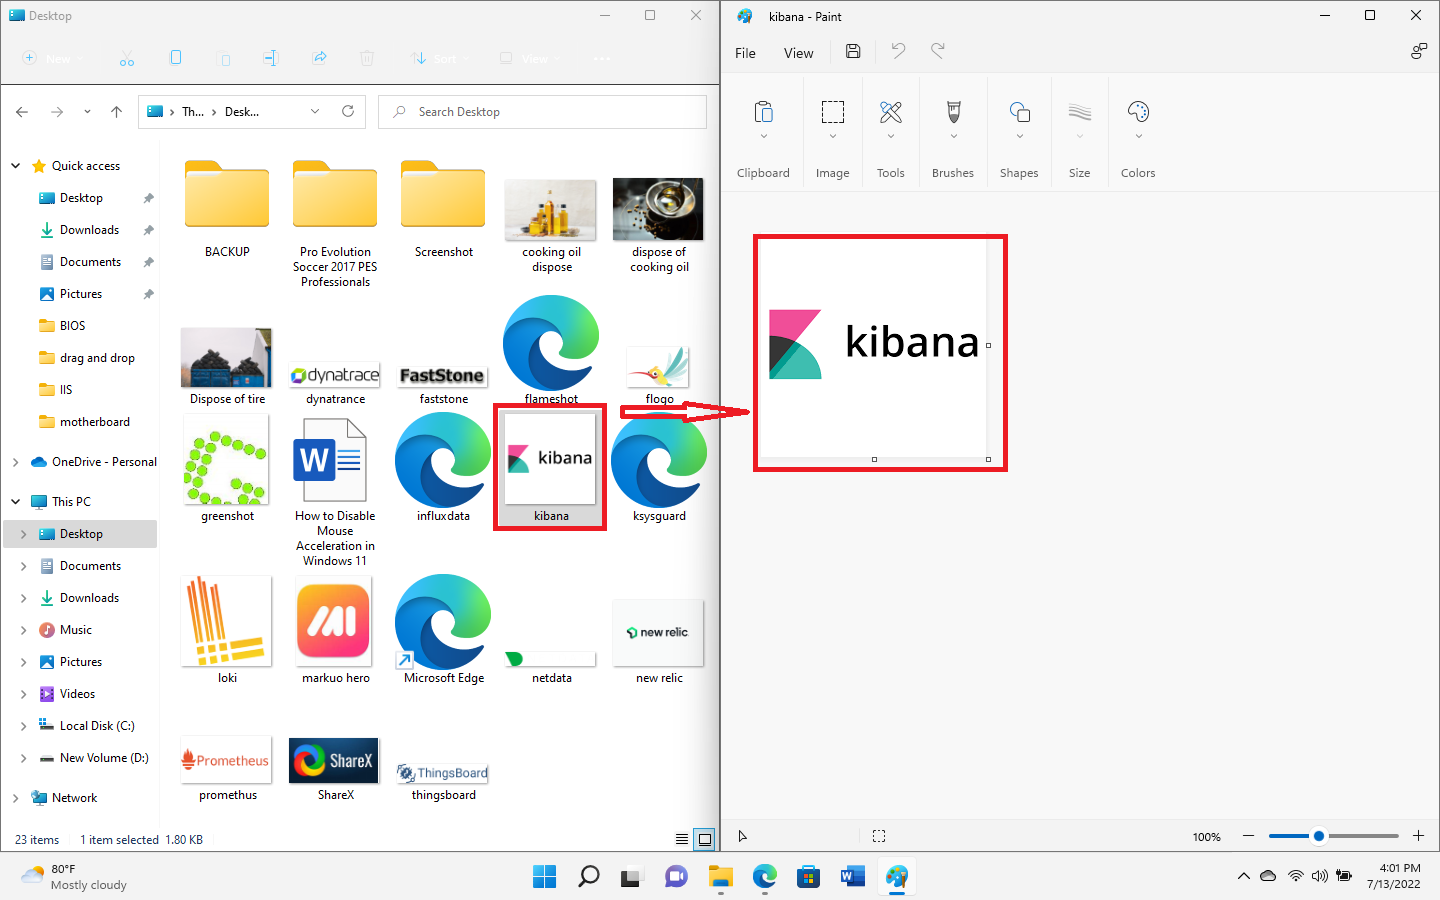Open the clock and date flyout
This screenshot has height=900, width=1440.
click(1396, 876)
